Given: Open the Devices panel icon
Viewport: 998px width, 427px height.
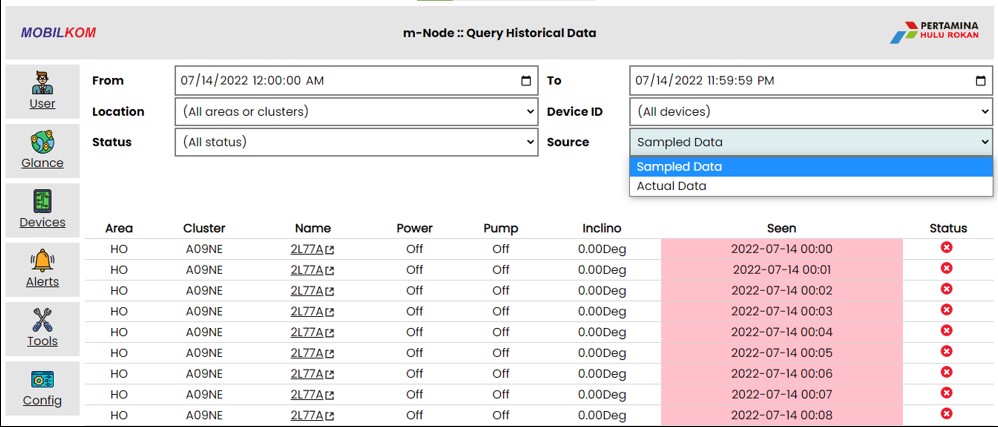Looking at the screenshot, I should pos(42,202).
